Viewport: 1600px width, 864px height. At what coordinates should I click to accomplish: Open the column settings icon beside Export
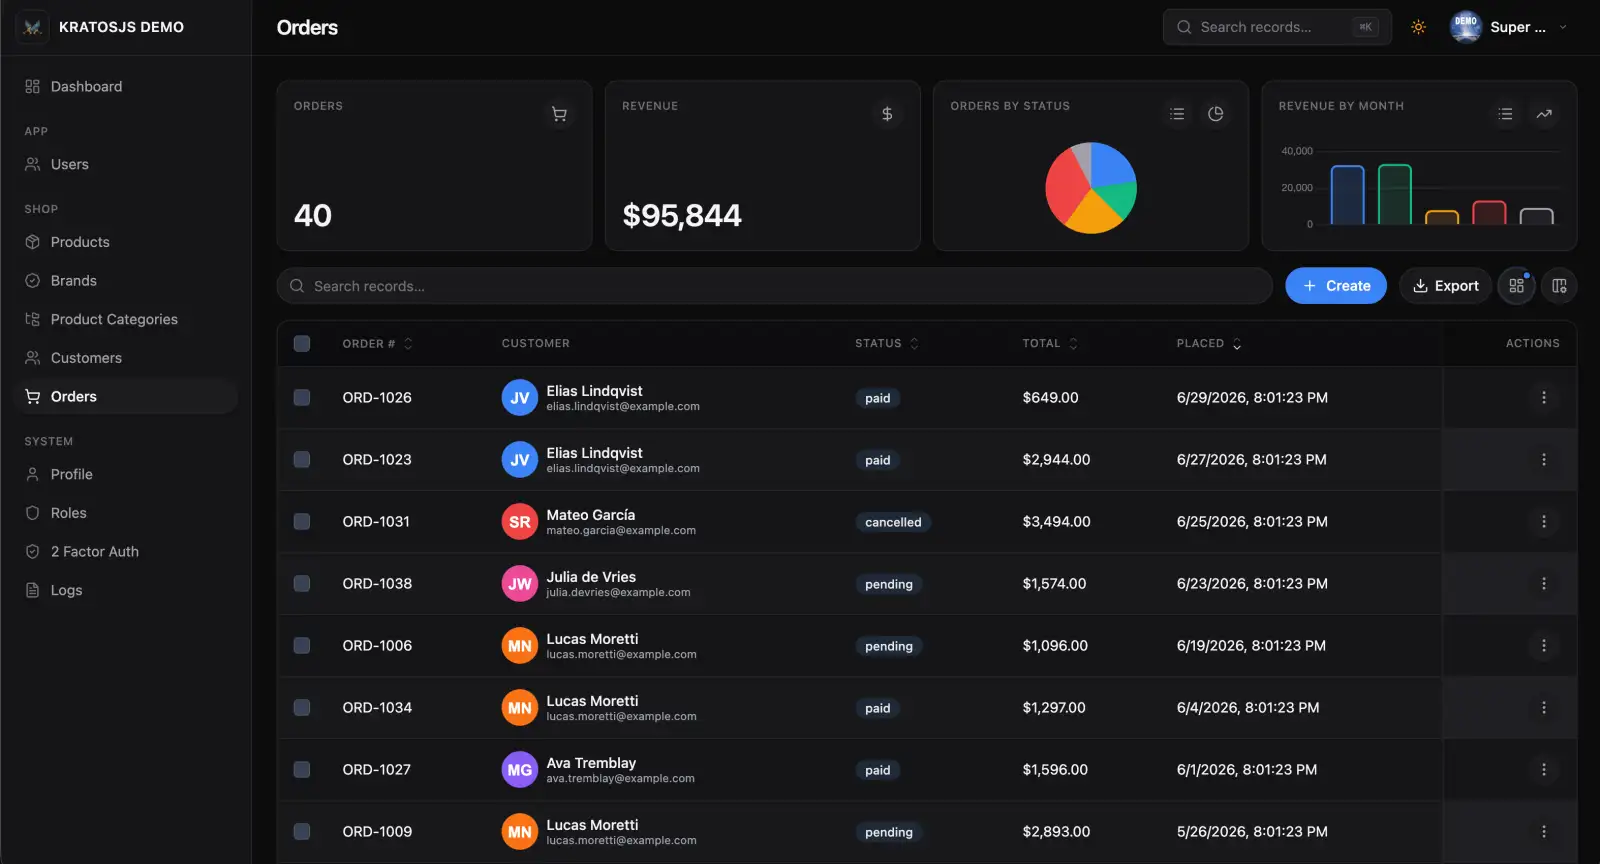point(1559,286)
